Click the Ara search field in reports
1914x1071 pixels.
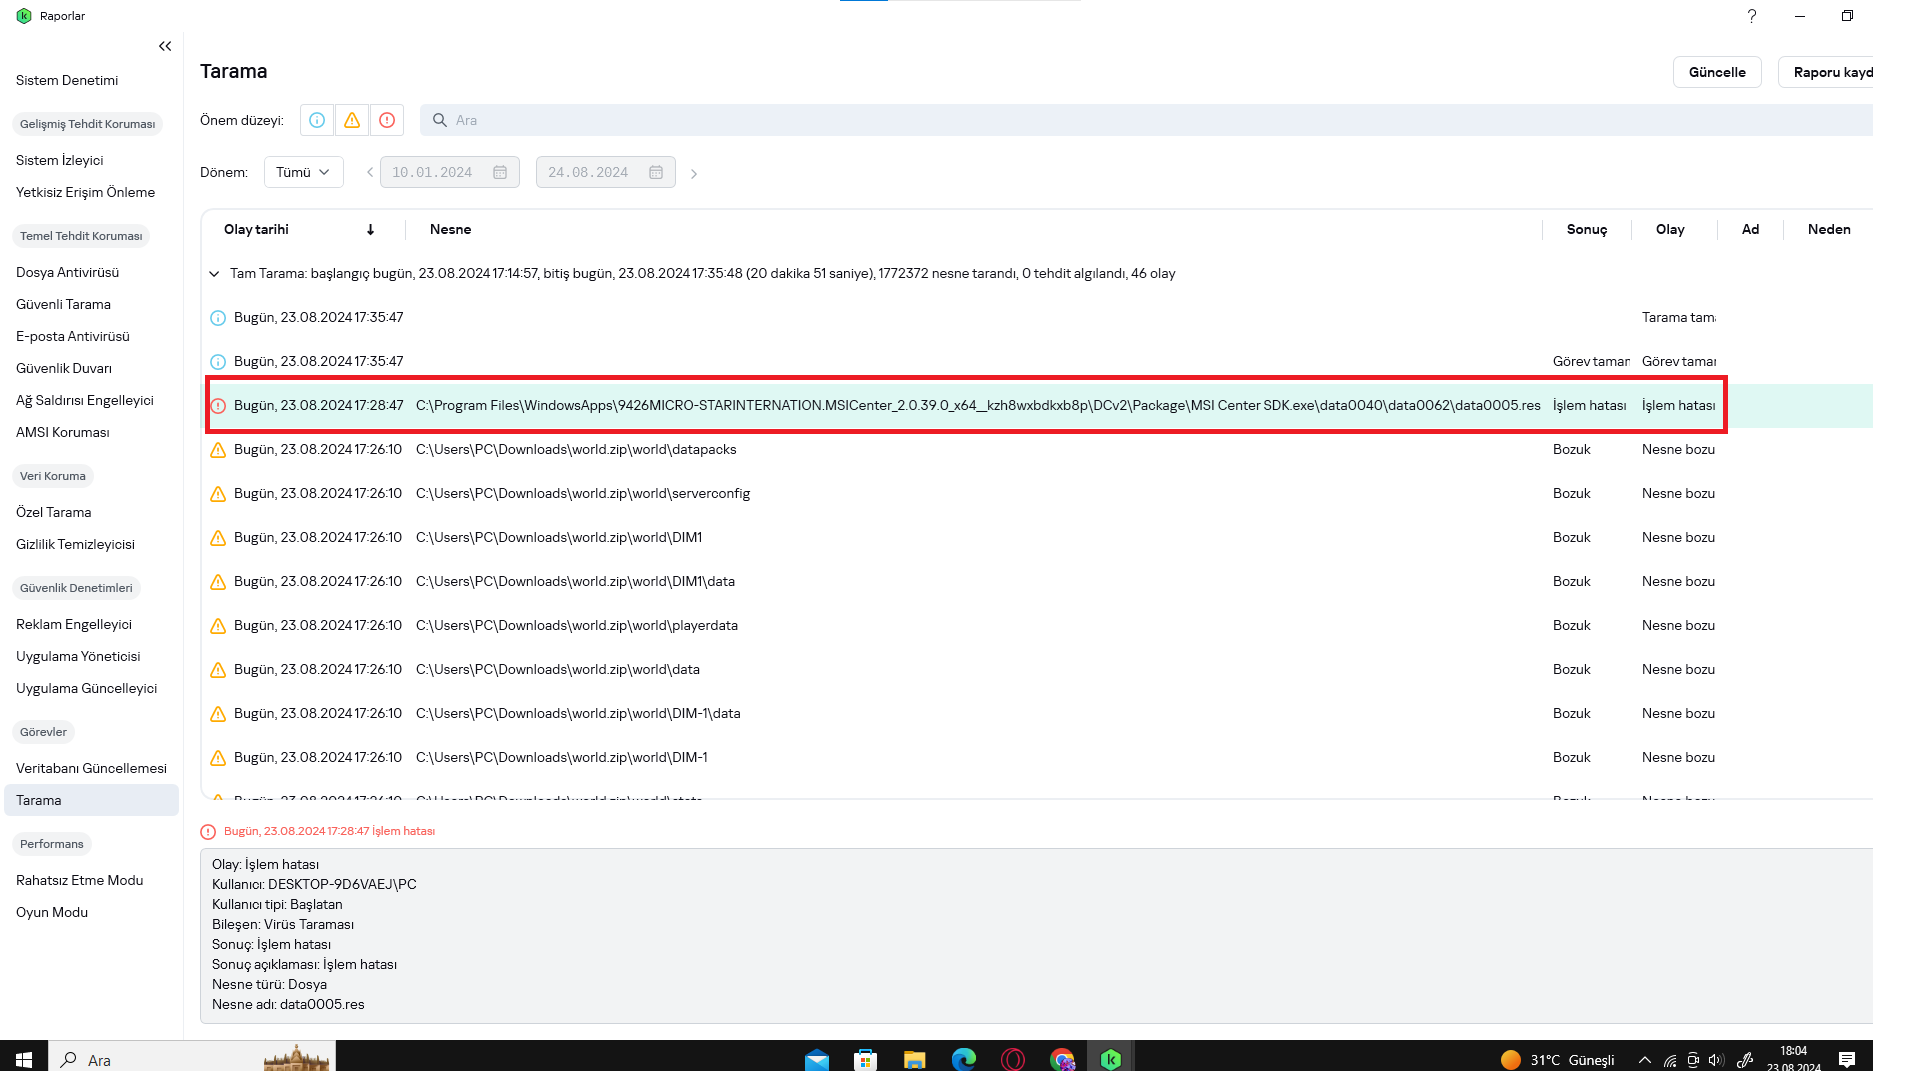pyautogui.click(x=1146, y=120)
